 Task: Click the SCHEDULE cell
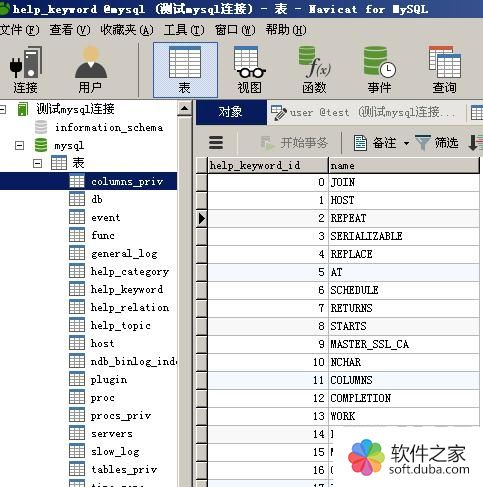(404, 290)
